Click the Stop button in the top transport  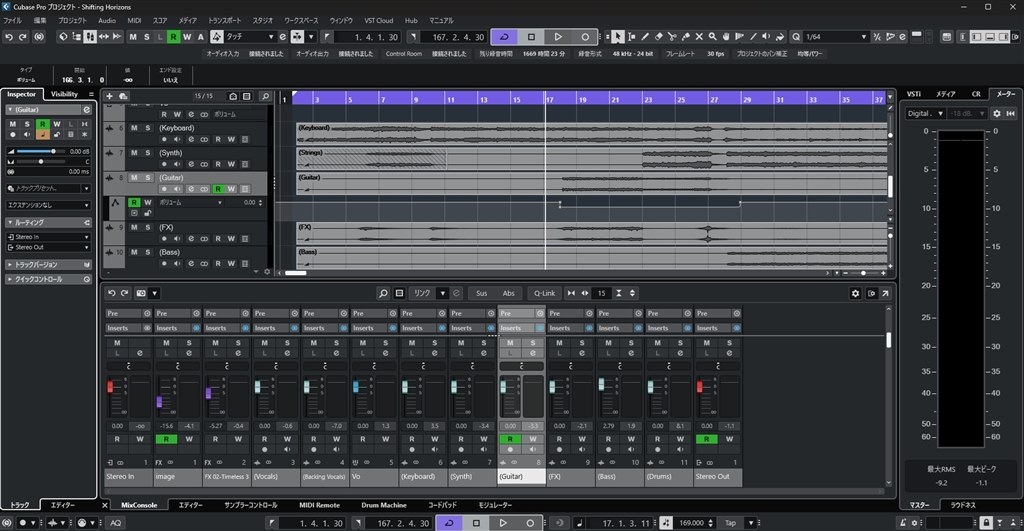click(532, 37)
